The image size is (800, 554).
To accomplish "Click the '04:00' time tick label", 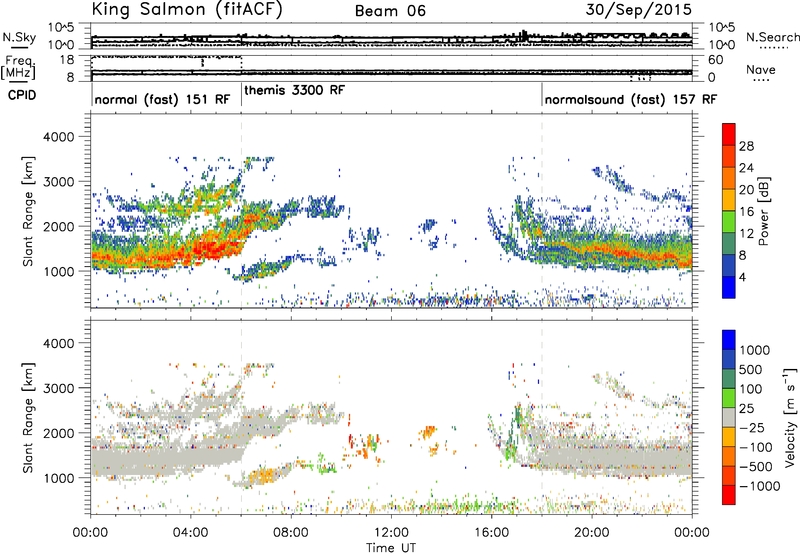I will [190, 533].
